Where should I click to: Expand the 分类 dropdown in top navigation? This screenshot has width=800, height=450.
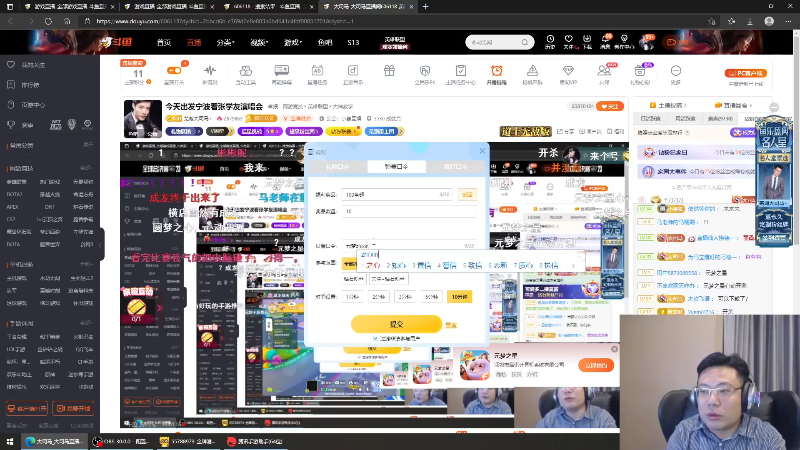click(x=225, y=43)
